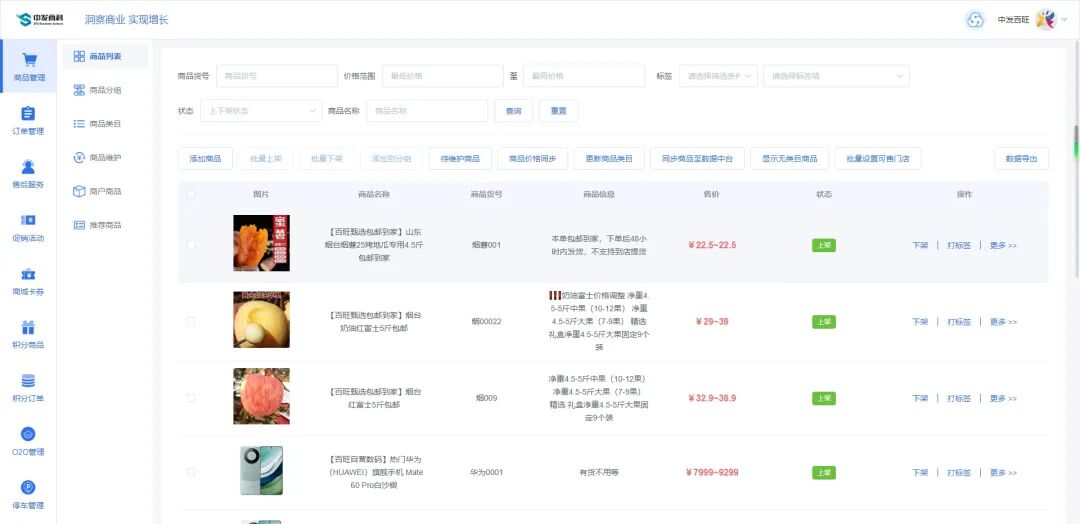Click the 商品类目 list icon
The height and width of the screenshot is (524, 1080).
[79, 124]
